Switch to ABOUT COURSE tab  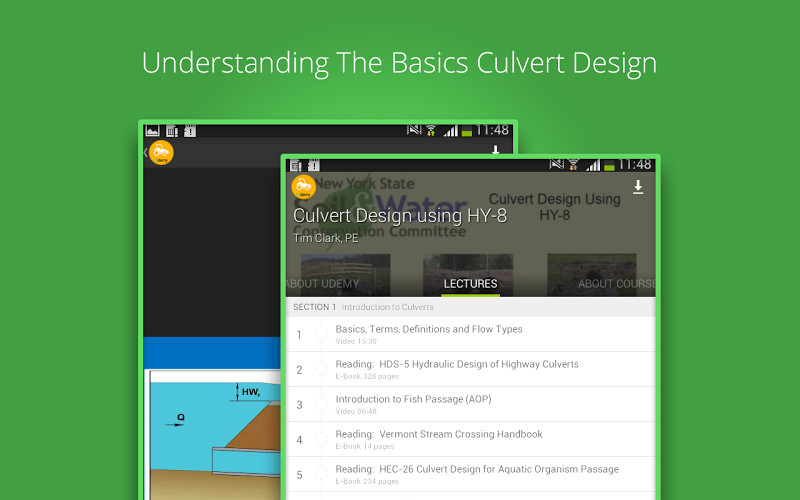[x=616, y=284]
